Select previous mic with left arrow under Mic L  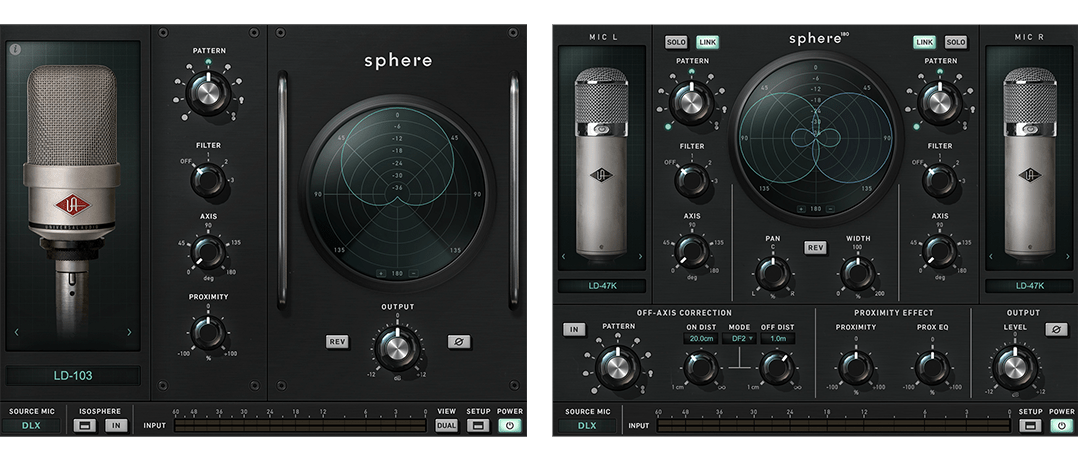564,257
